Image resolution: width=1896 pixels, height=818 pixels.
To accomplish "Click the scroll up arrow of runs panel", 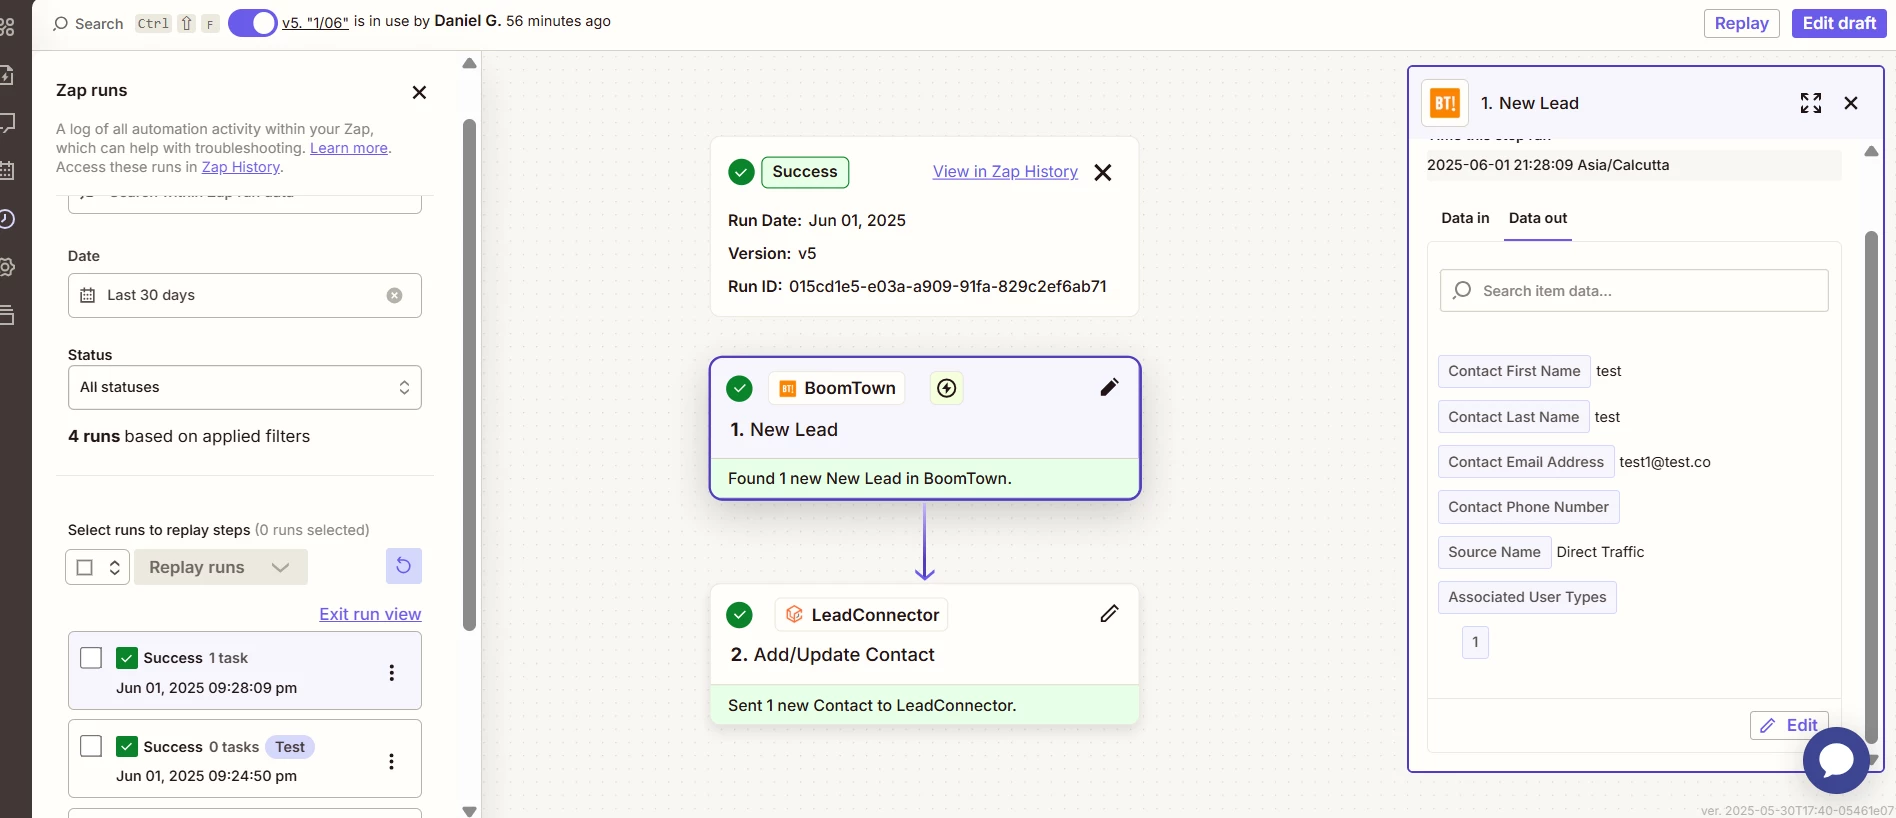I will 469,63.
